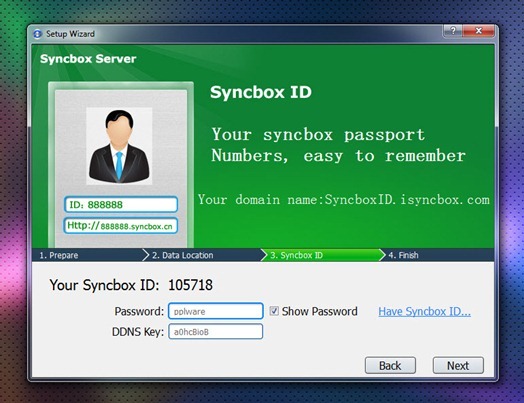Uncheck the Show Password checkbox
The height and width of the screenshot is (403, 524).
(x=274, y=311)
